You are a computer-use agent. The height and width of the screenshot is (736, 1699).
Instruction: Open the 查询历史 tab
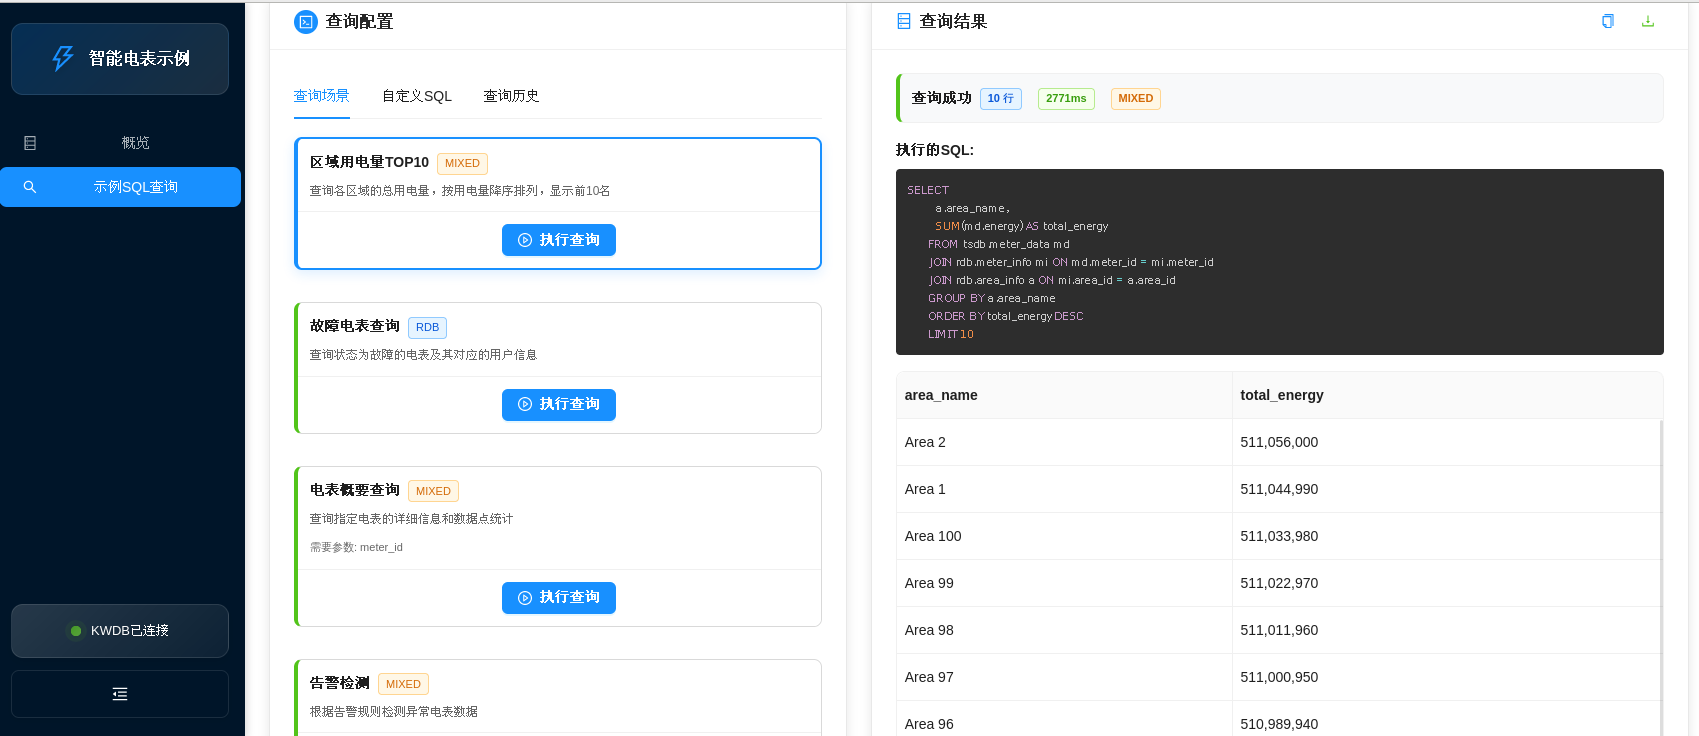coord(512,96)
